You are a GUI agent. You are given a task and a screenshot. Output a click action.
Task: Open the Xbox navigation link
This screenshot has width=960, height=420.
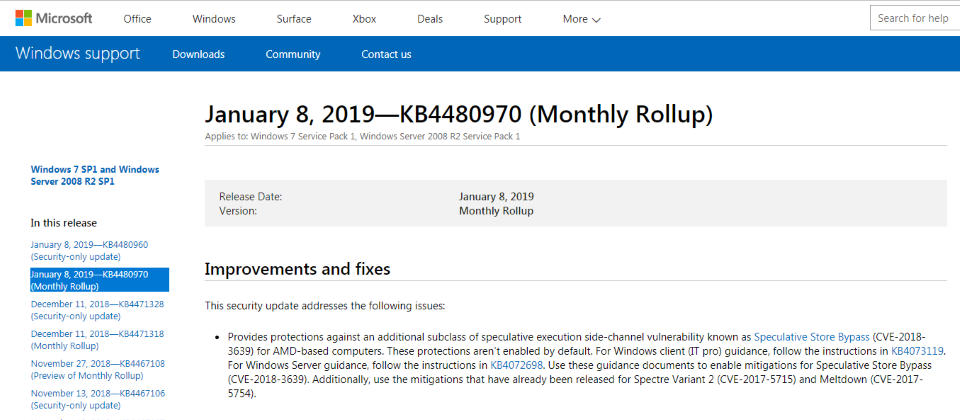pos(365,19)
